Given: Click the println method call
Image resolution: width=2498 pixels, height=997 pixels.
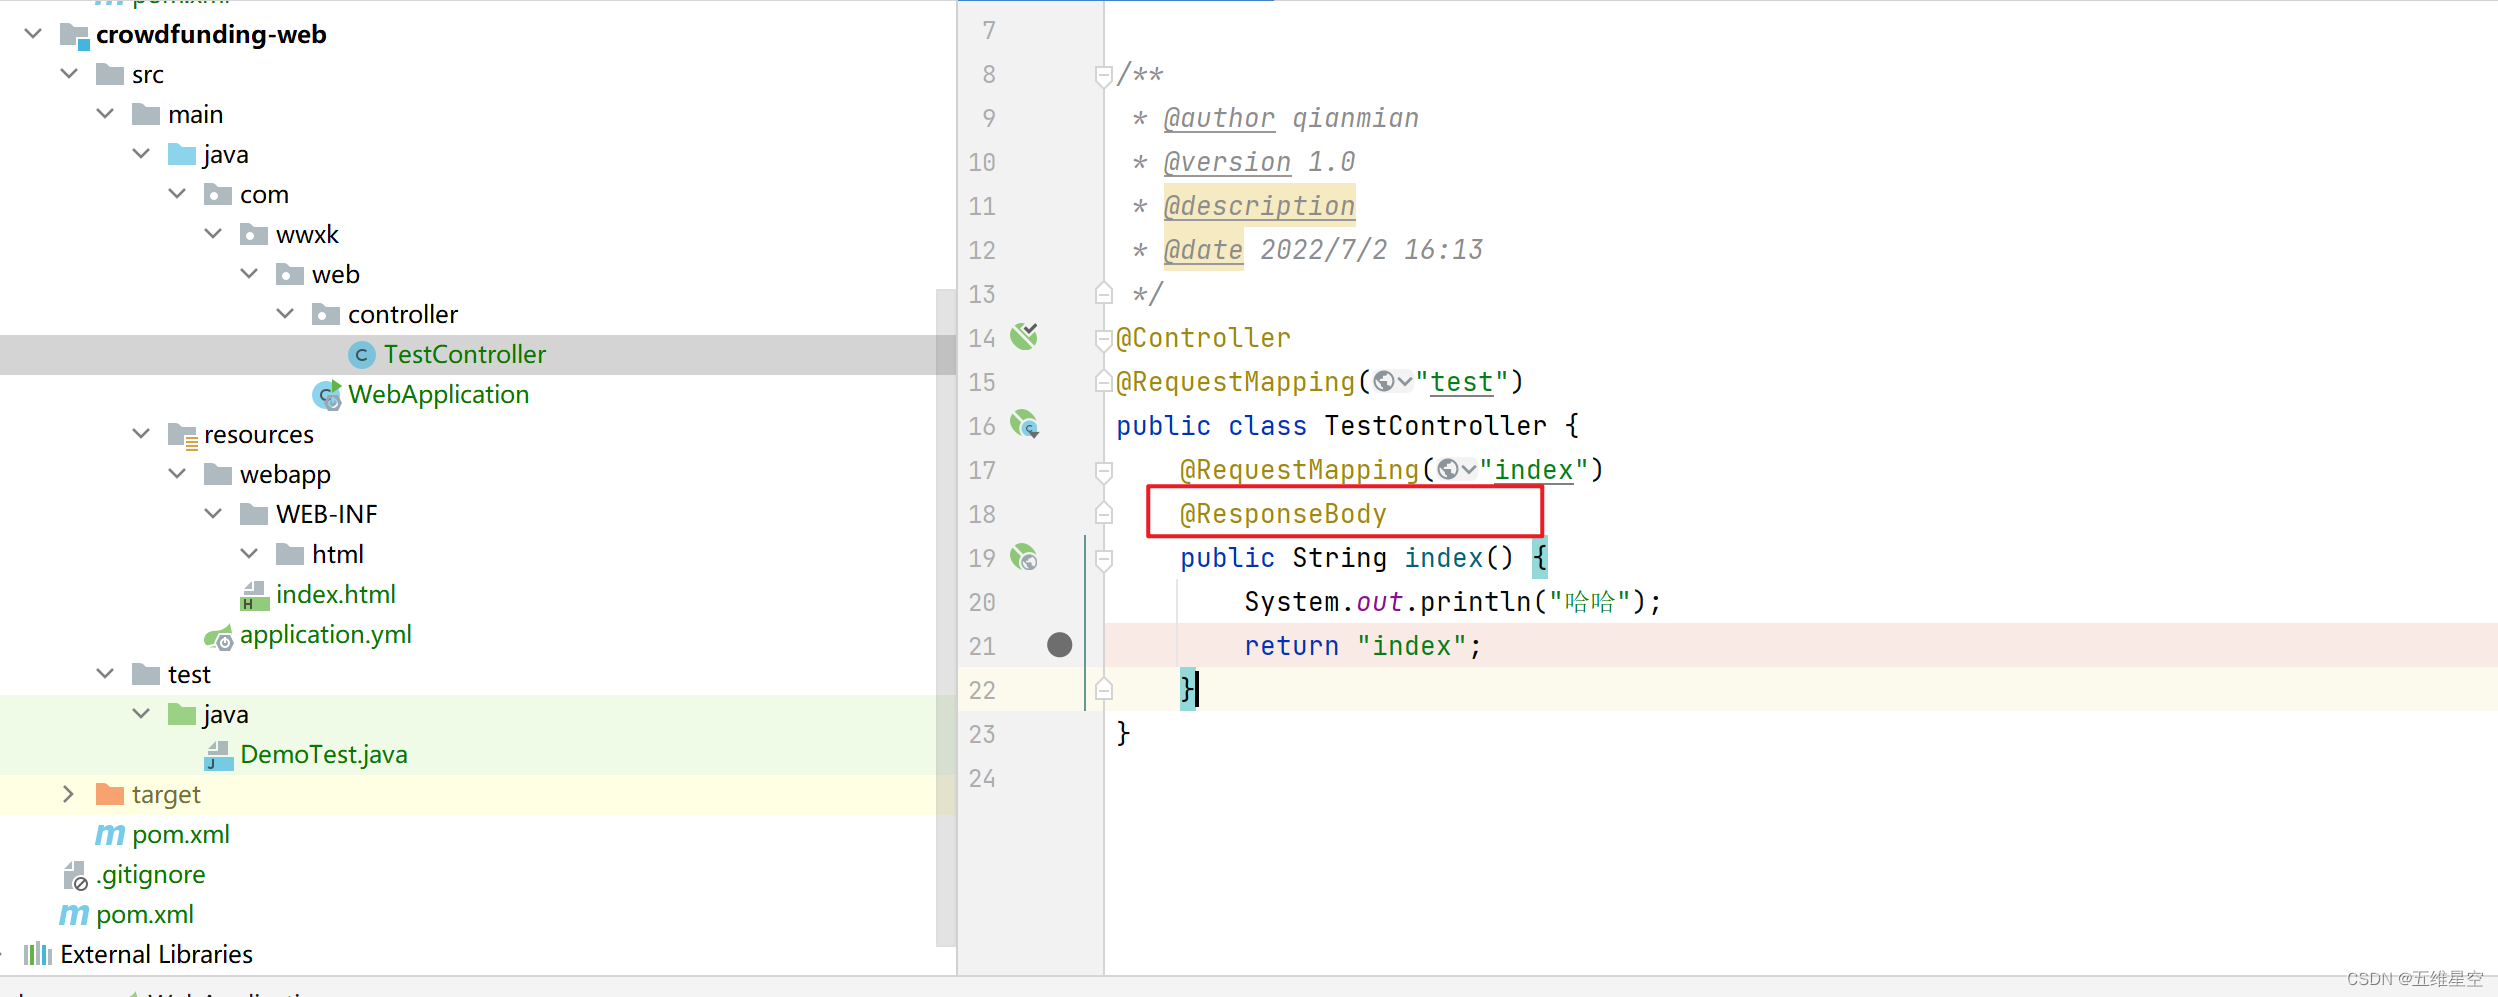Looking at the screenshot, I should point(1475,602).
